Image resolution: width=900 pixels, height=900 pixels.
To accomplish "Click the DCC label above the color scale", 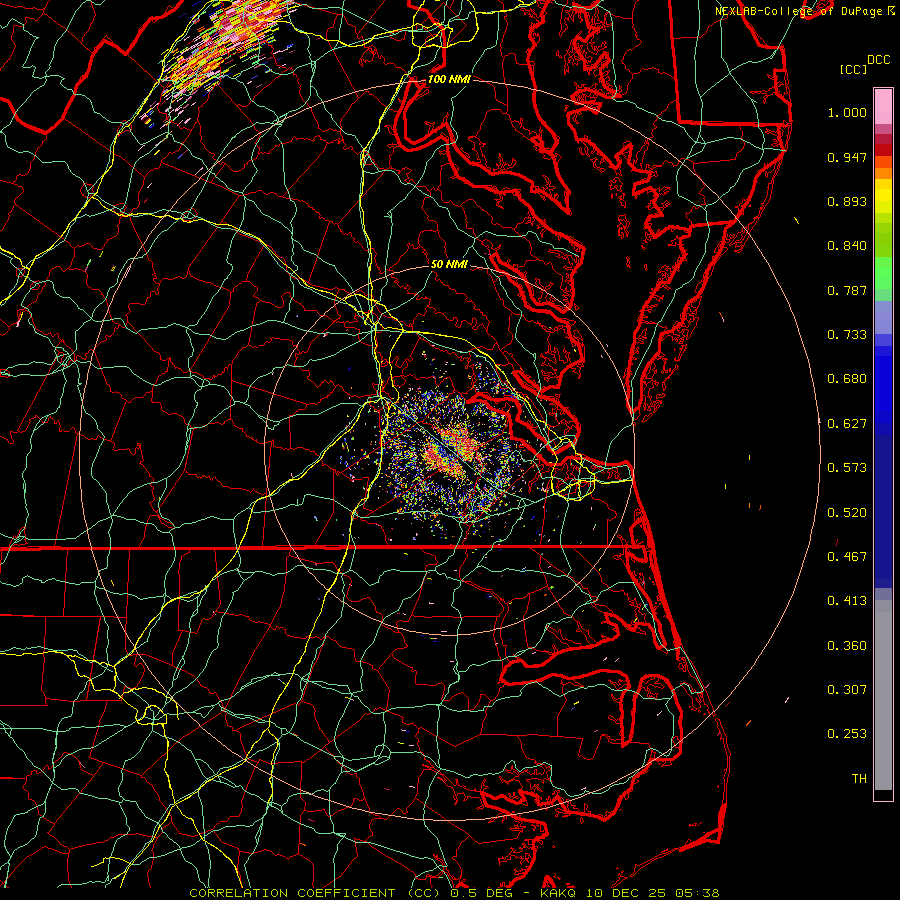I will (x=878, y=60).
